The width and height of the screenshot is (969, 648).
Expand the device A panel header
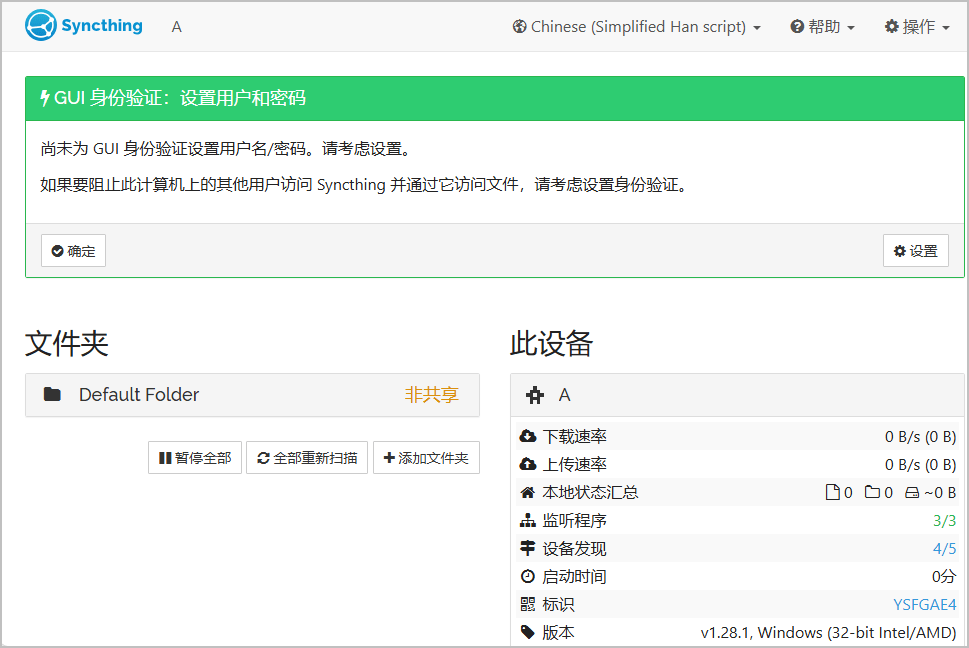coord(737,395)
